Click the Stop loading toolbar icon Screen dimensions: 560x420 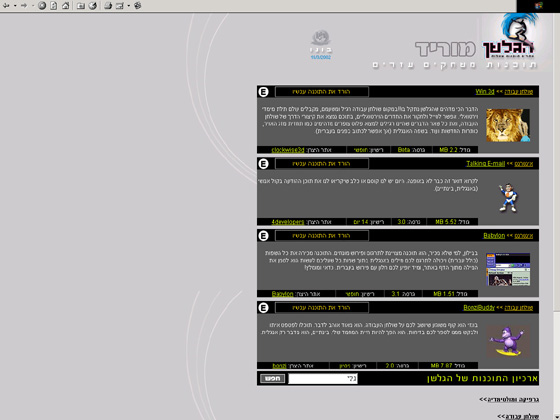(x=42, y=5)
